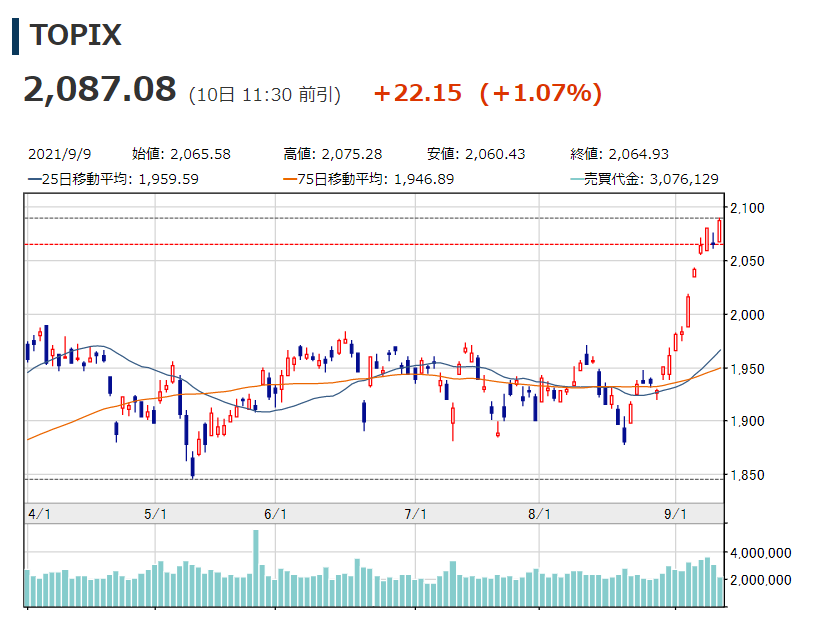Click the 安値: 2,060.43 value

click(476, 154)
